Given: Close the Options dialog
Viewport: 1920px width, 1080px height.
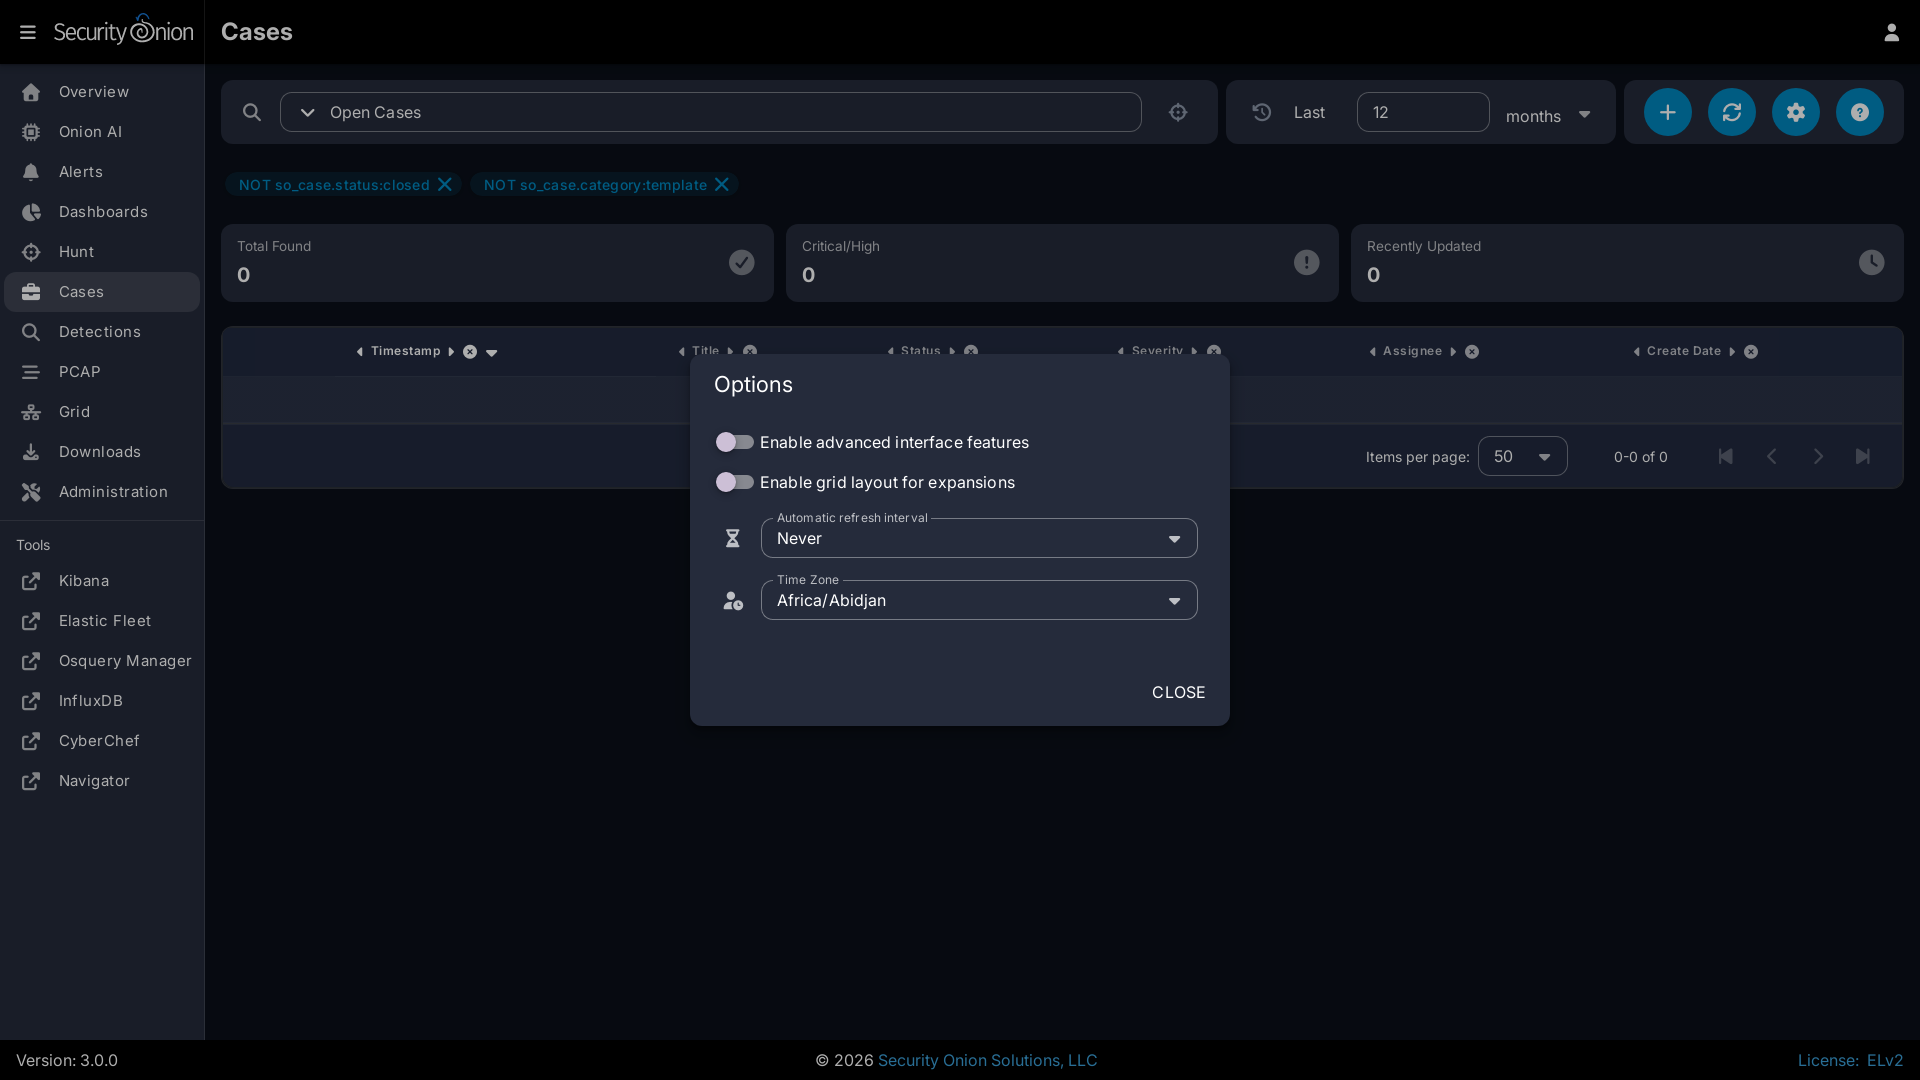Looking at the screenshot, I should [1178, 692].
